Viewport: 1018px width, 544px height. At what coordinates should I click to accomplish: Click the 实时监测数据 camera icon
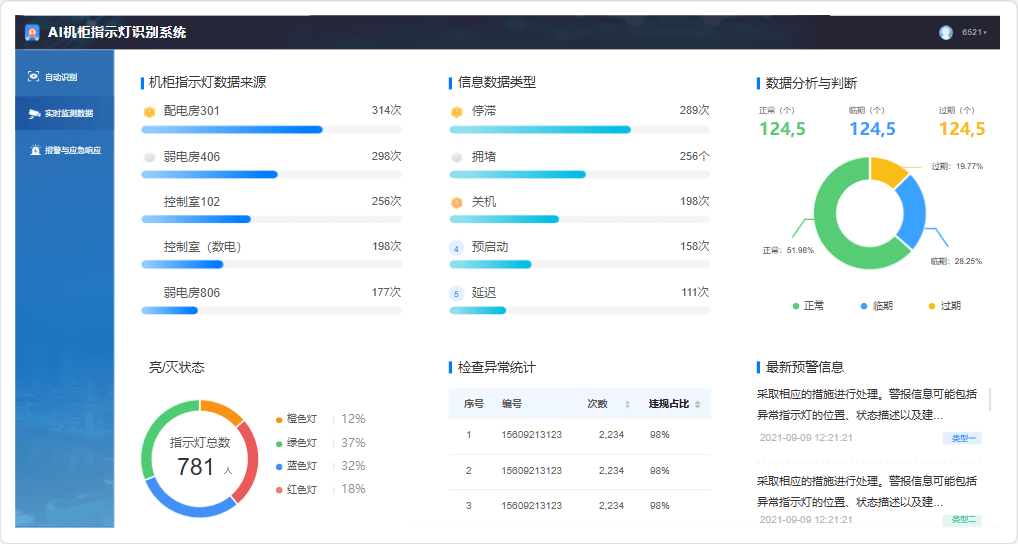pyautogui.click(x=33, y=113)
